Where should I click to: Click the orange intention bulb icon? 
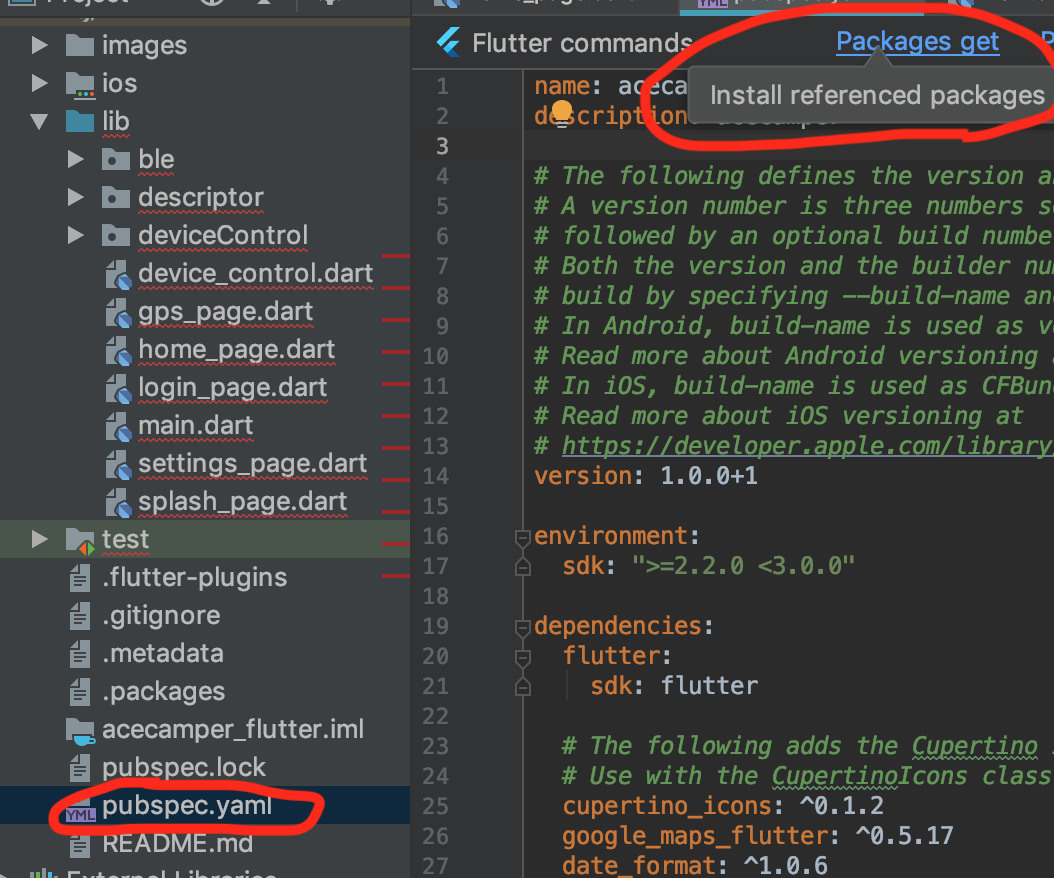[x=562, y=112]
